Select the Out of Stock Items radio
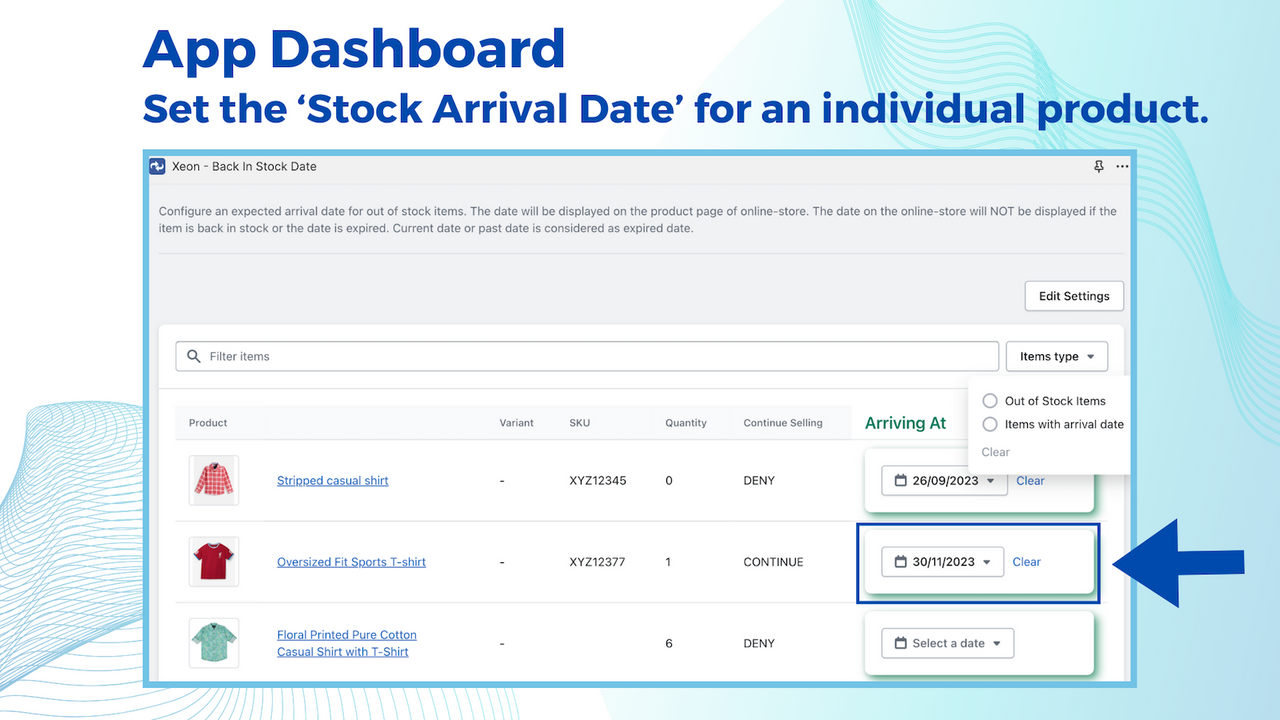1280x720 pixels. 990,401
